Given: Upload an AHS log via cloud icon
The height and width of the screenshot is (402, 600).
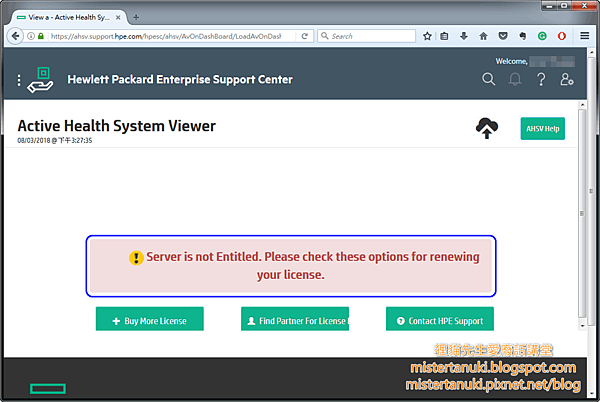Looking at the screenshot, I should coord(487,128).
